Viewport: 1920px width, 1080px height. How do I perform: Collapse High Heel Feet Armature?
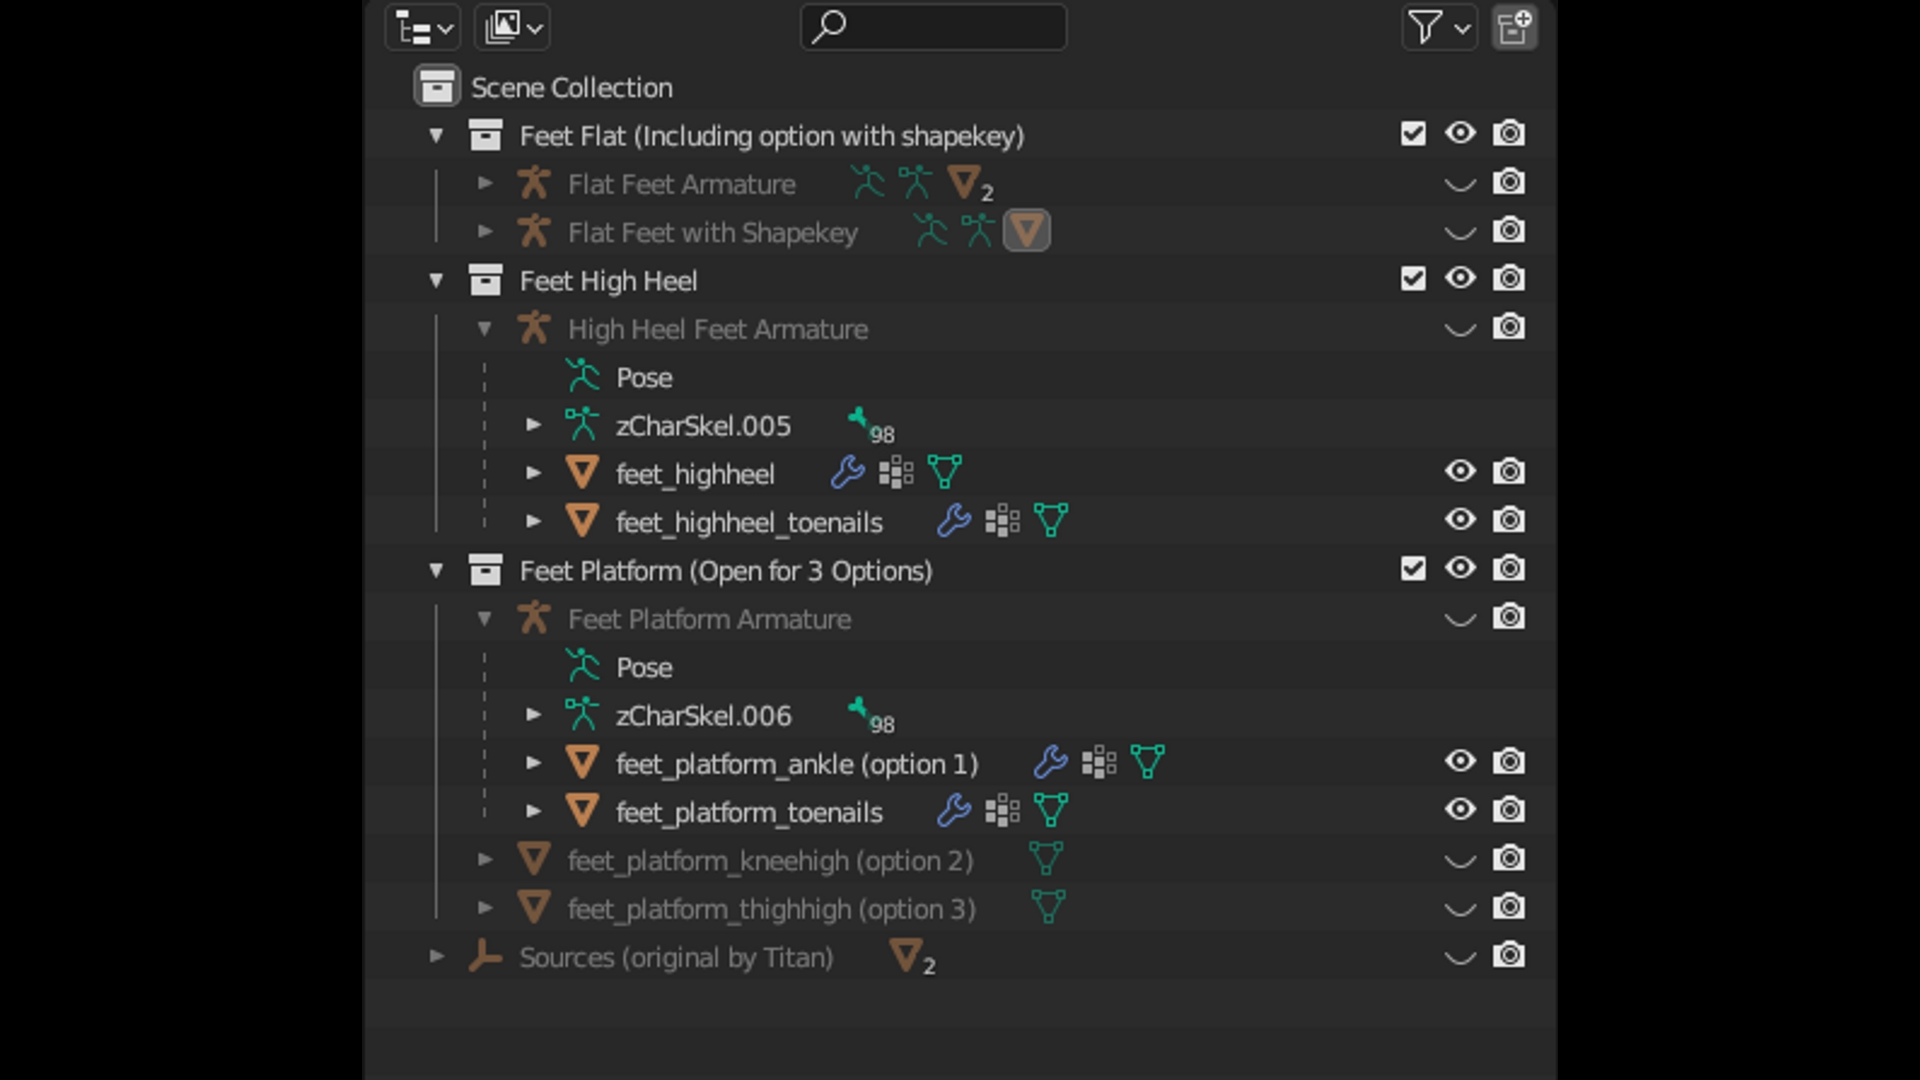point(485,328)
